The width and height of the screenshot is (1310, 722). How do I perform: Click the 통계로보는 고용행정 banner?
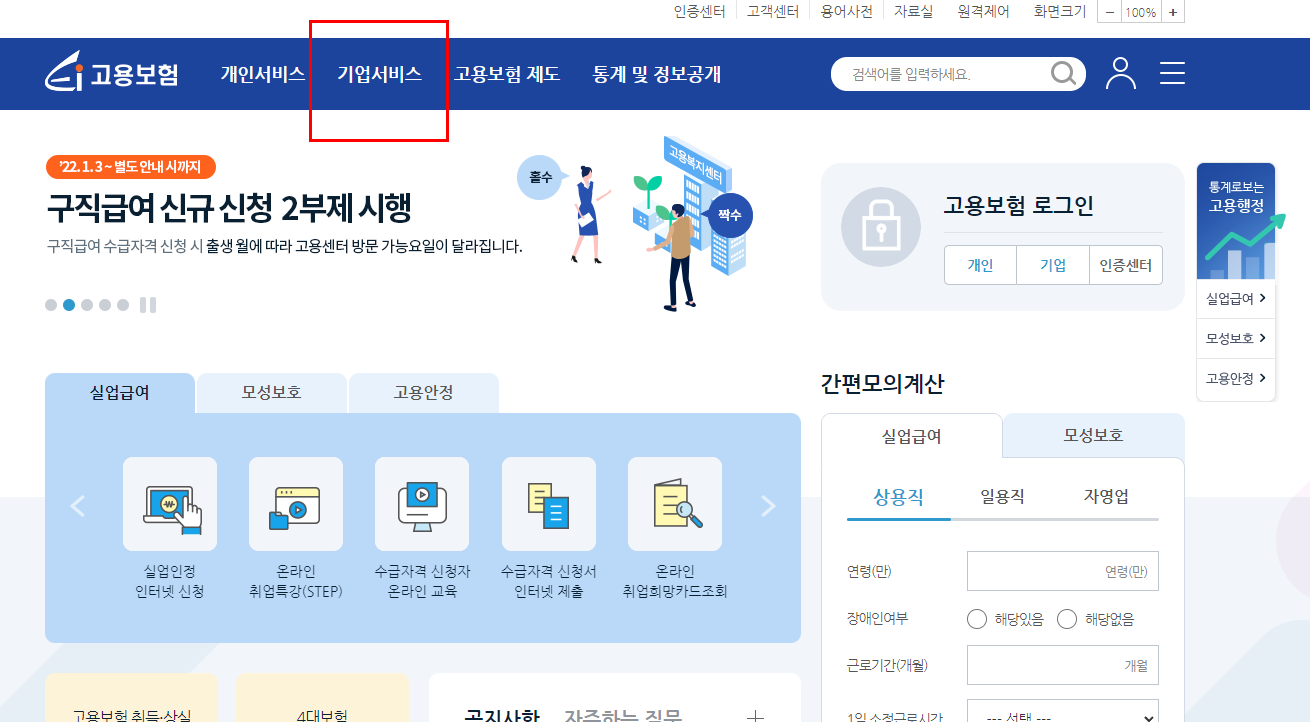point(1236,222)
